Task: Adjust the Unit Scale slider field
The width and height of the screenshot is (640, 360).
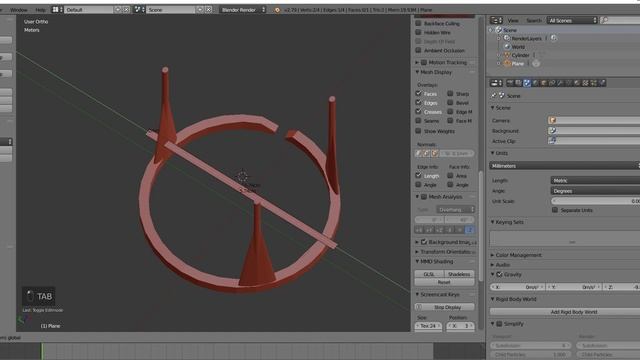Action: coord(596,201)
